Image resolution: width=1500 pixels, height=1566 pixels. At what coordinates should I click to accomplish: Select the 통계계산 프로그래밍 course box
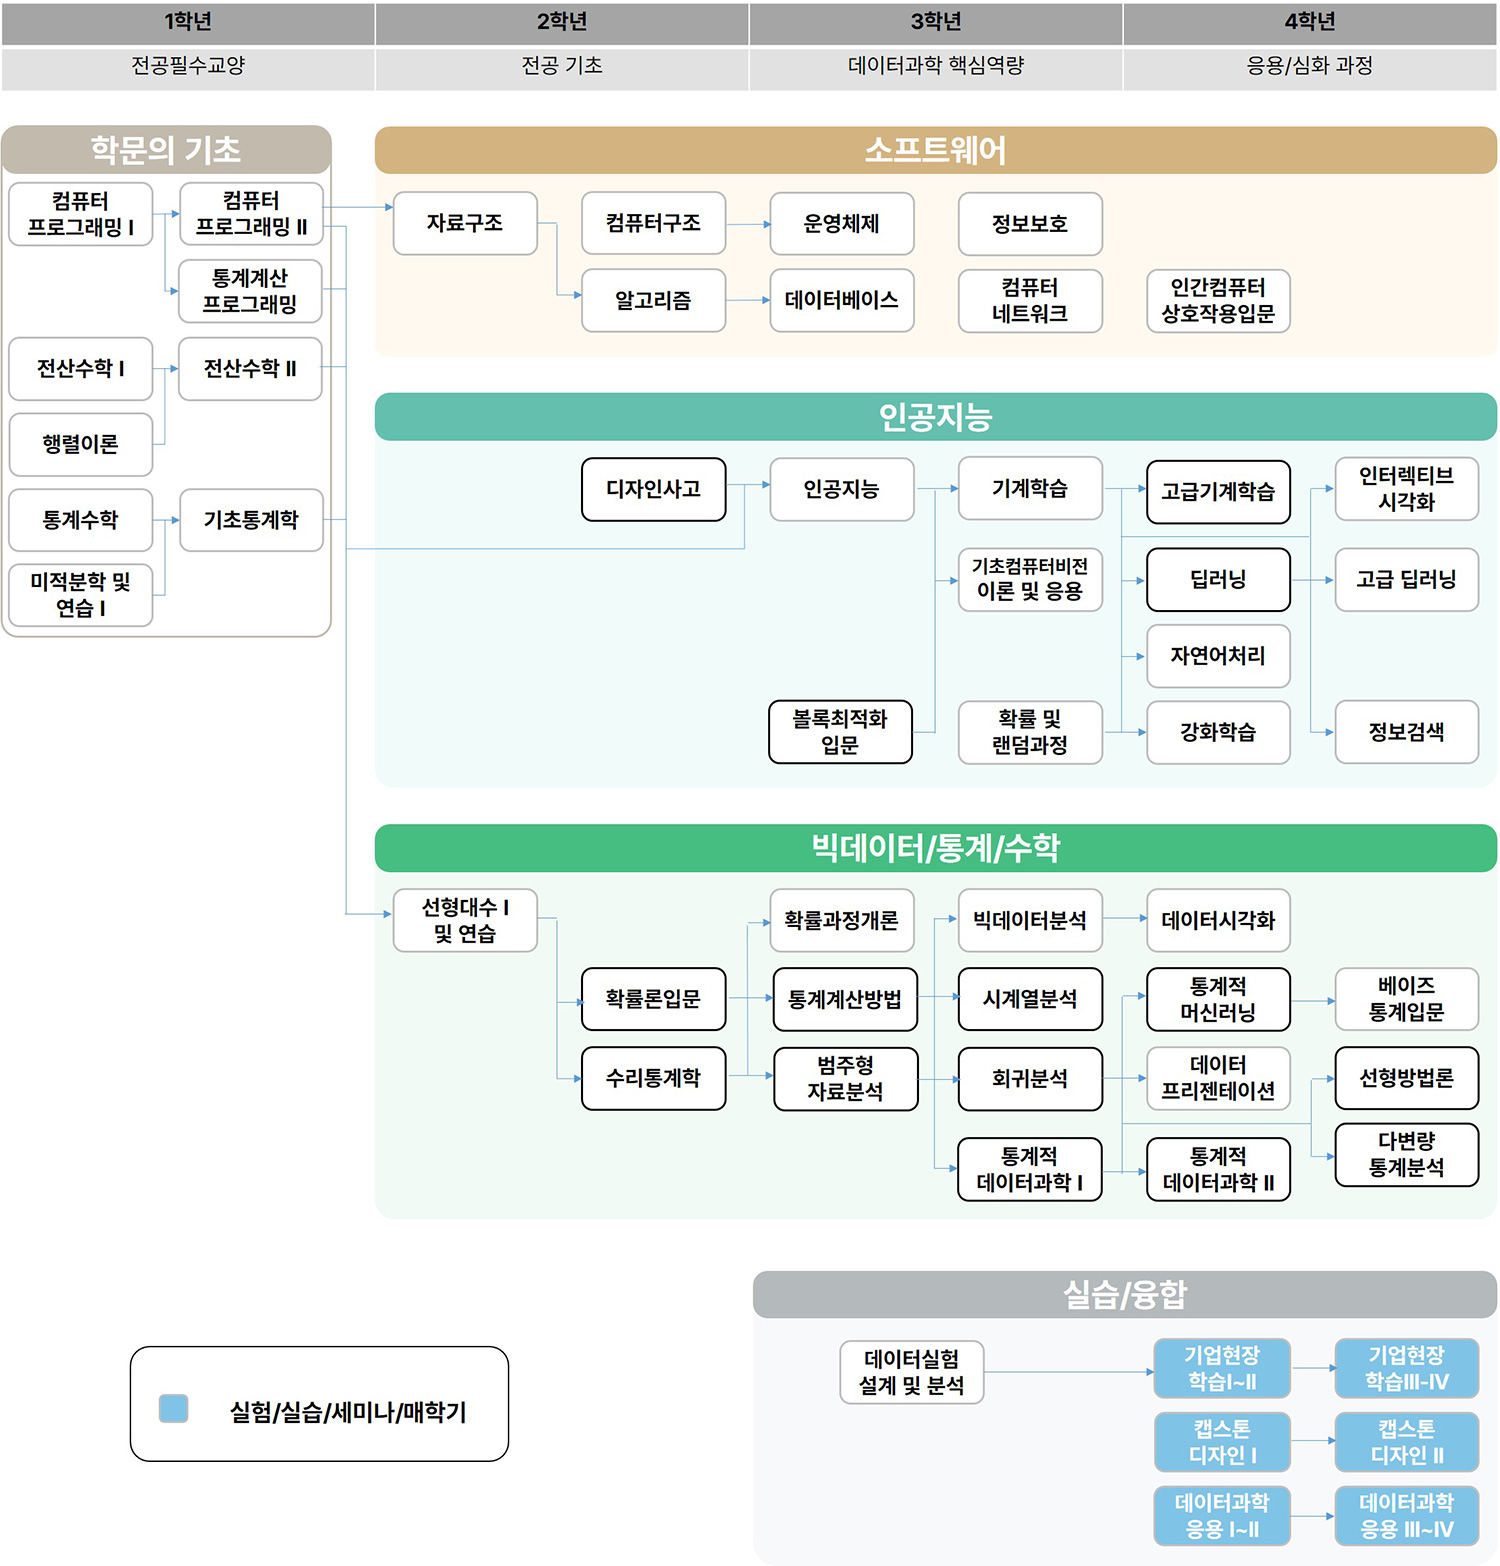250,291
